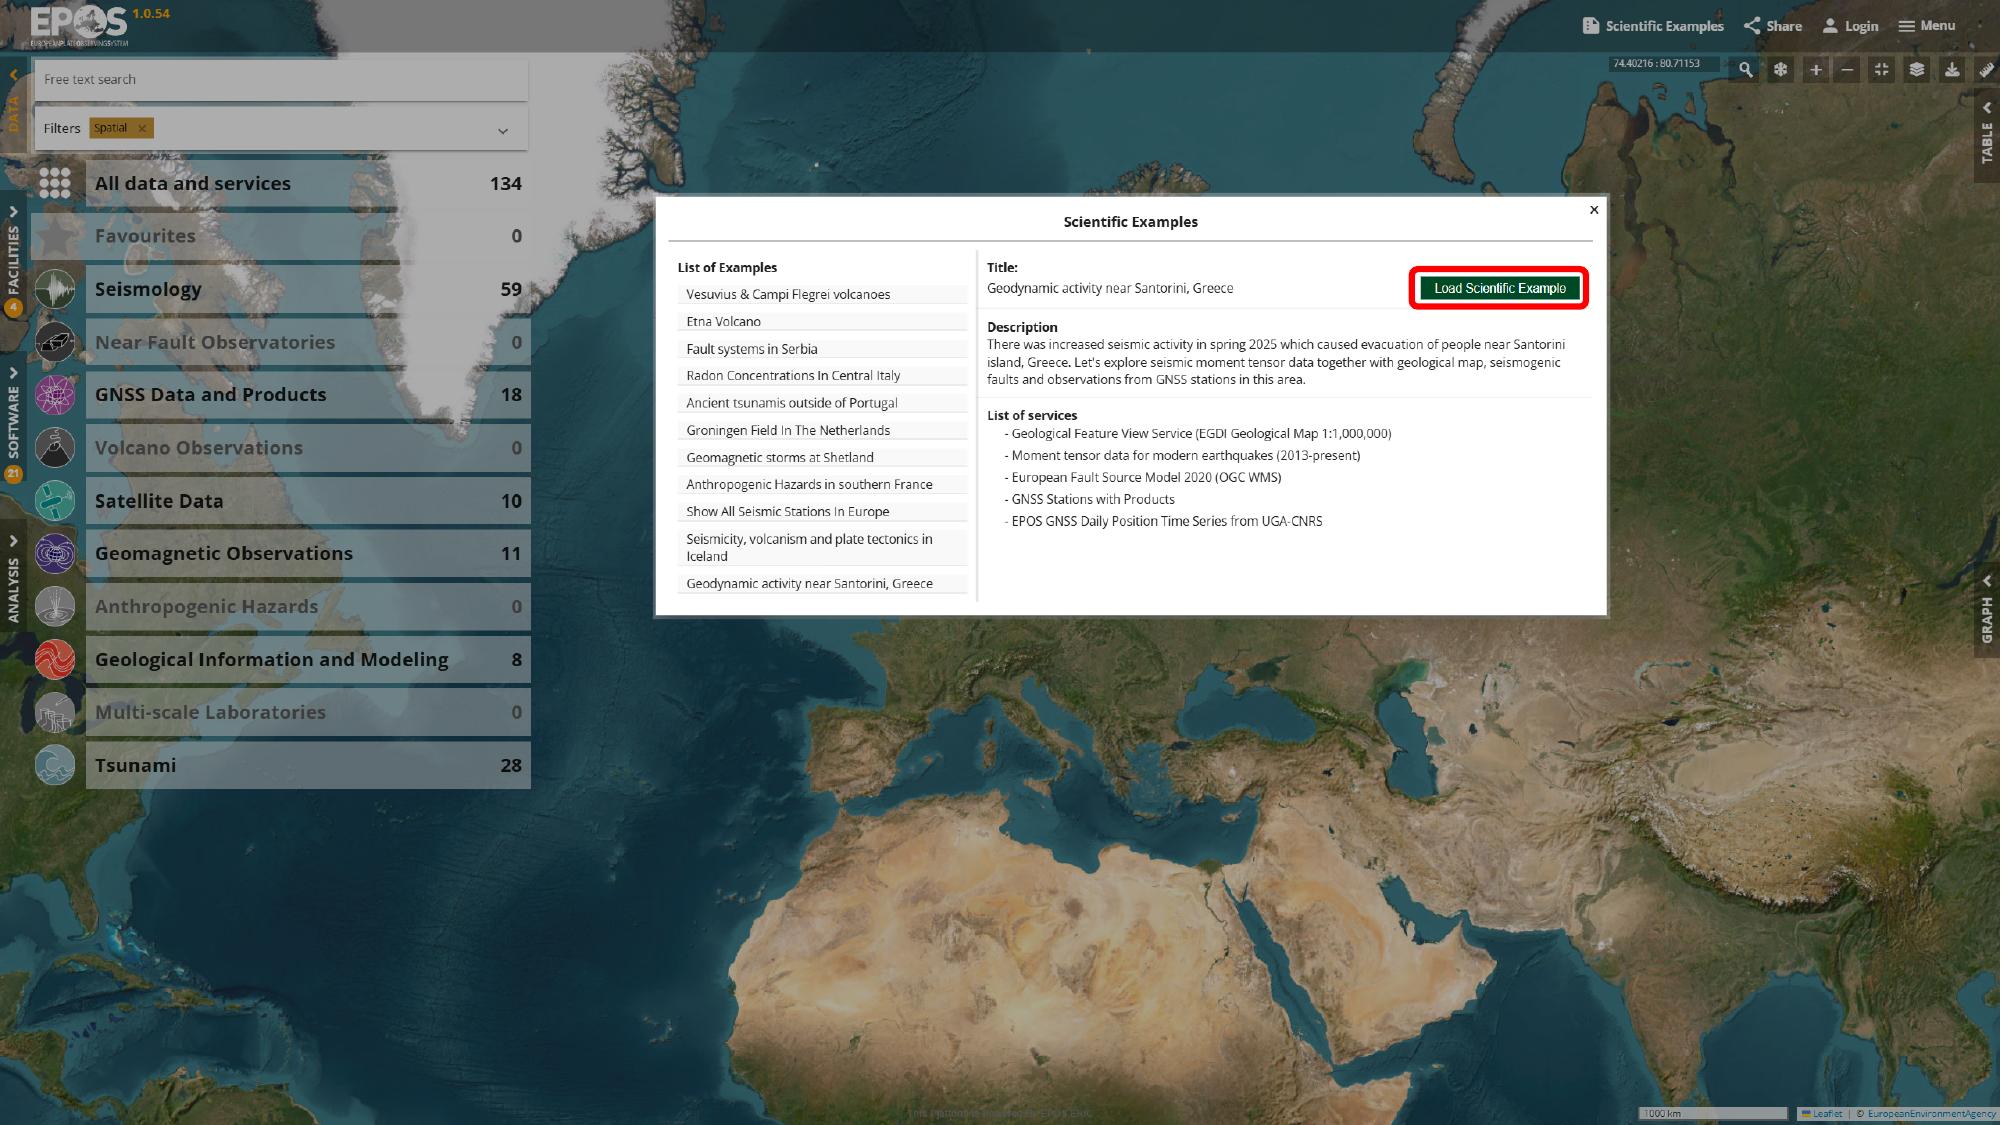Click the Volcano Observations icon
Image resolution: width=2001 pixels, height=1125 pixels.
55,447
